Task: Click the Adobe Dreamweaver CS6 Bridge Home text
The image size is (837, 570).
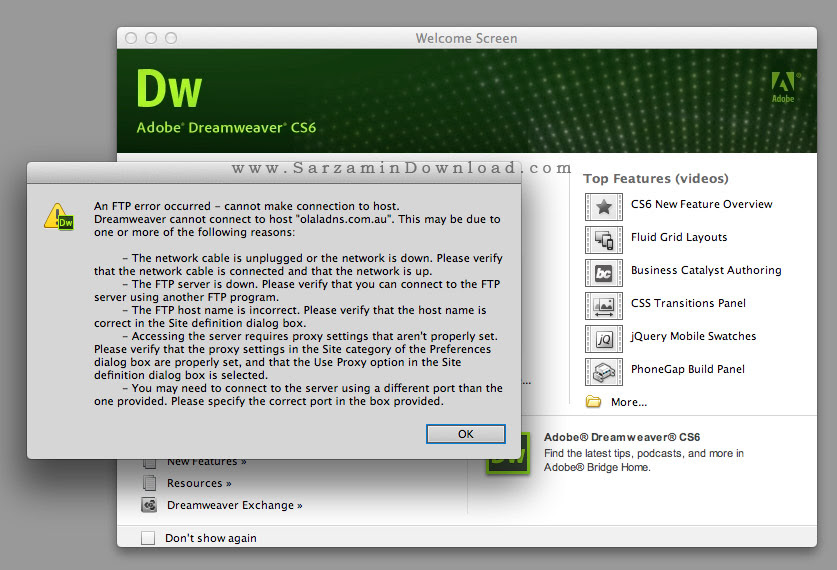Action: [x=643, y=452]
